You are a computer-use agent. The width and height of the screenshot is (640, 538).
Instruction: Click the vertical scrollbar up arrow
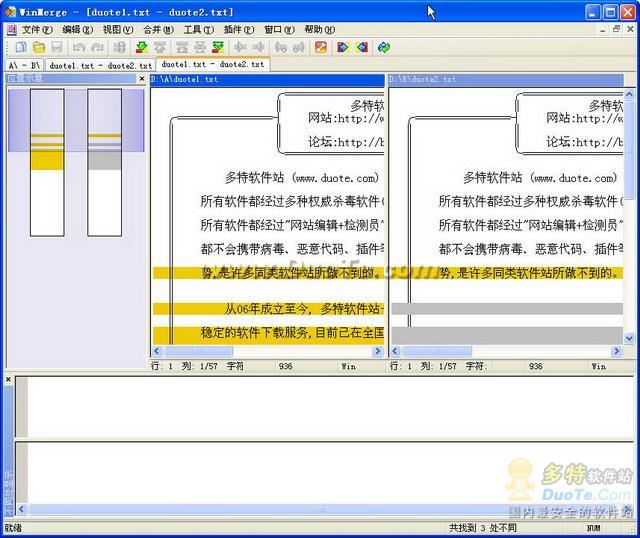pyautogui.click(x=629, y=94)
